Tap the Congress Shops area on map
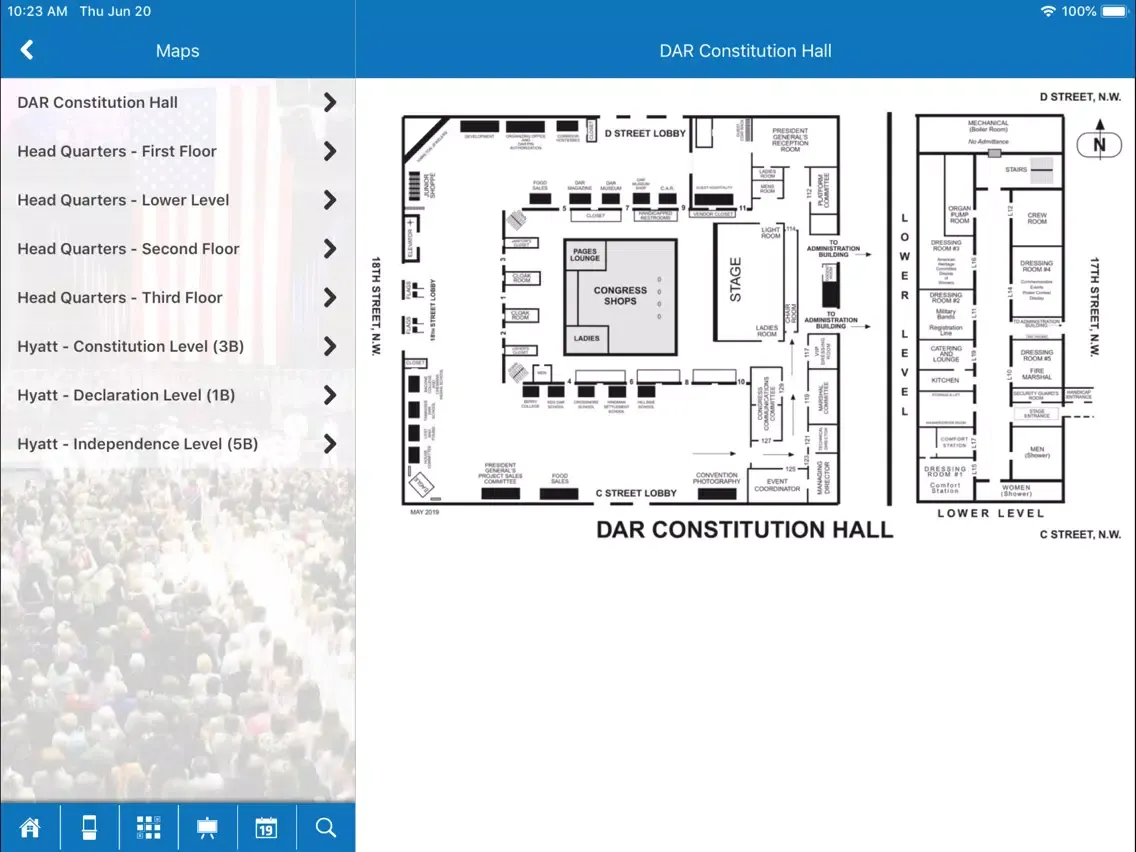Image resolution: width=1136 pixels, height=852 pixels. coord(620,295)
